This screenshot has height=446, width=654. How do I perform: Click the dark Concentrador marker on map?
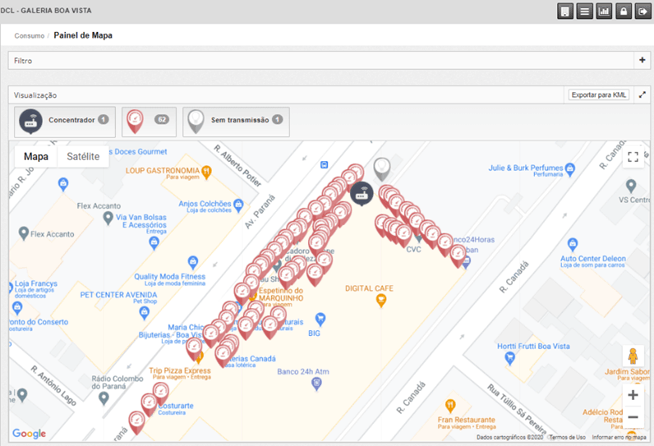click(360, 193)
